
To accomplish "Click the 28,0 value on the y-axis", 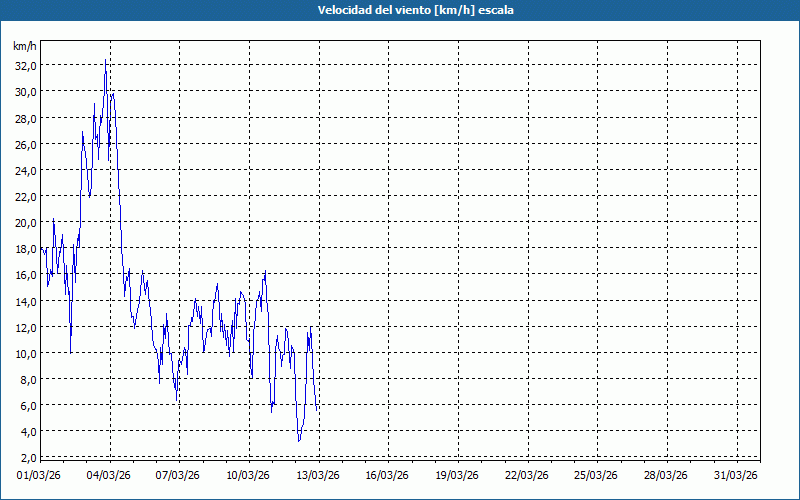I will click(24, 118).
